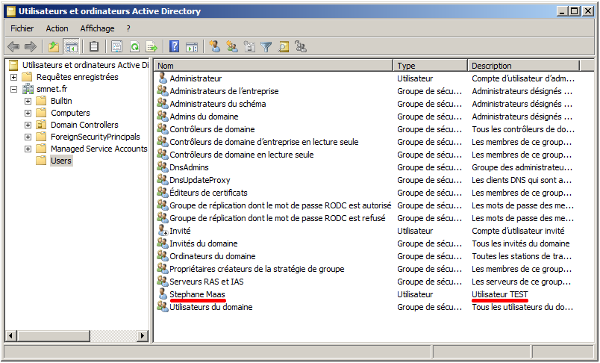Open the Affichage menu
The height and width of the screenshot is (363, 600).
click(x=97, y=28)
